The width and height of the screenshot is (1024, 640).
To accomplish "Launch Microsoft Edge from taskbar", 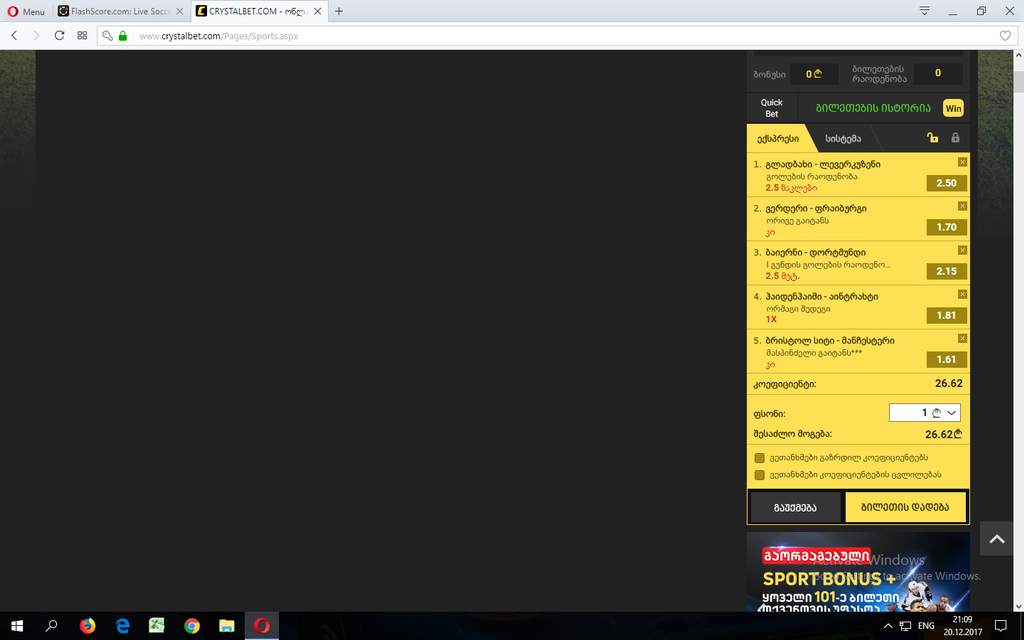I will pos(122,626).
